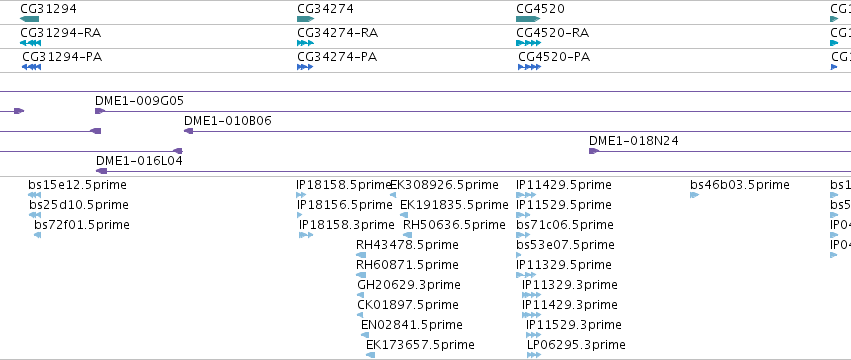Click the CG34274 gene arrow

306,19
